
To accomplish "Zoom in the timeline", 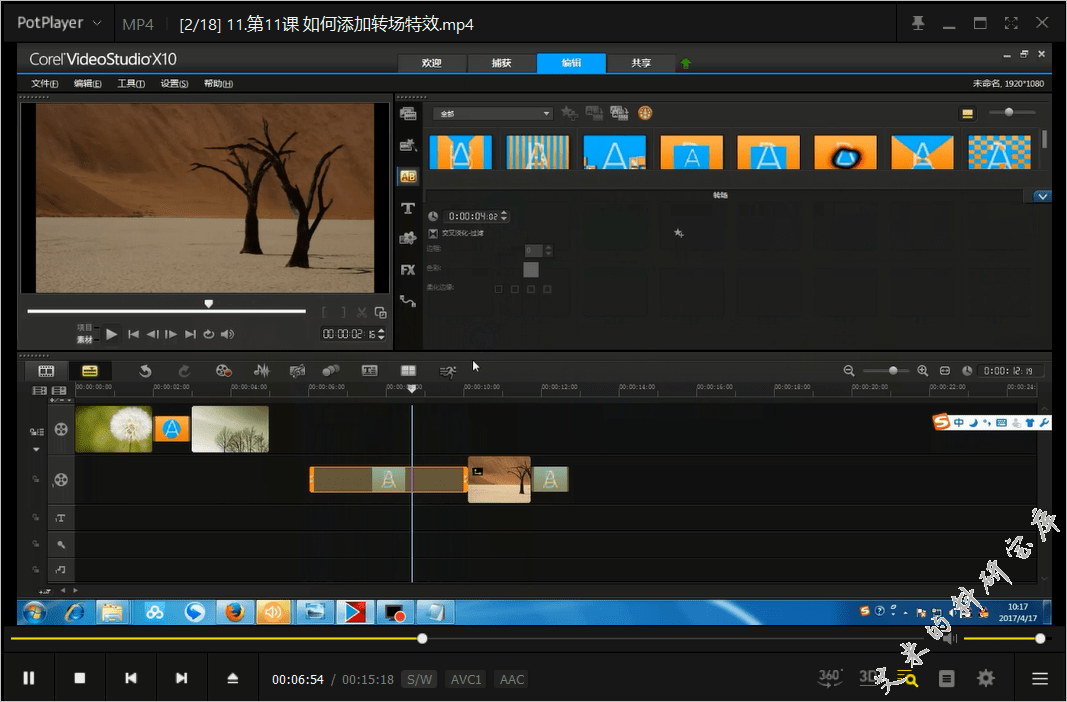I will click(x=923, y=371).
